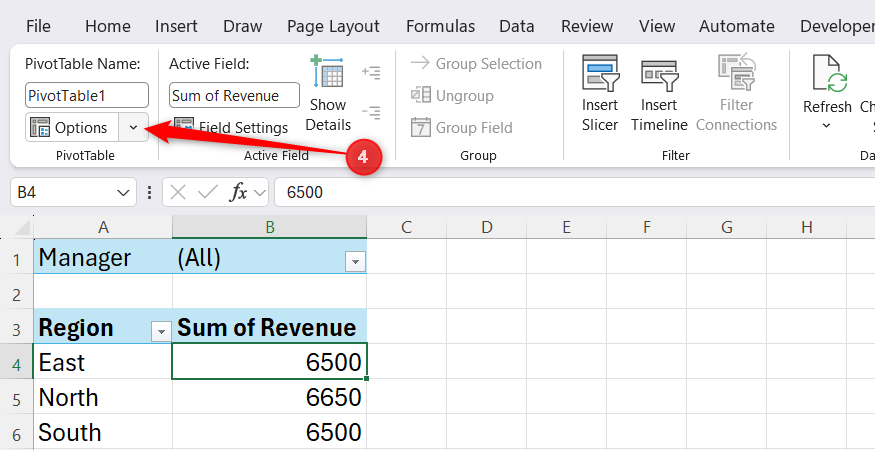Click the vertical dots handle beside Name Box
The image size is (875, 450).
(x=149, y=193)
